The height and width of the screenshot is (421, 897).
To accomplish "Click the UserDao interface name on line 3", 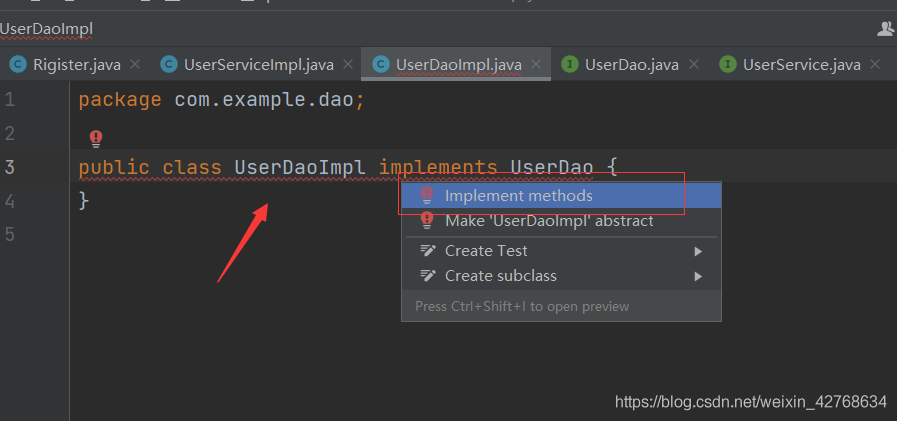I will pyautogui.click(x=551, y=168).
